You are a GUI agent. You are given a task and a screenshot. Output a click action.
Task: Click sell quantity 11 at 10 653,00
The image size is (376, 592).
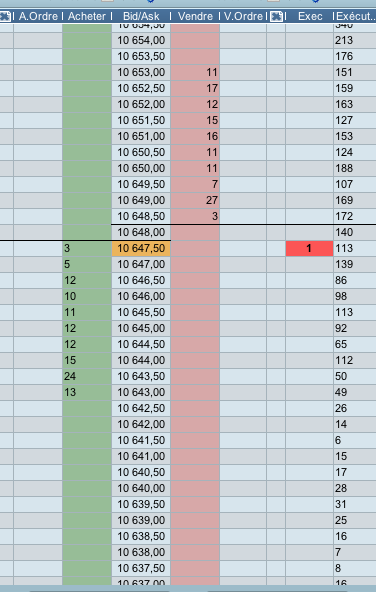click(x=195, y=72)
